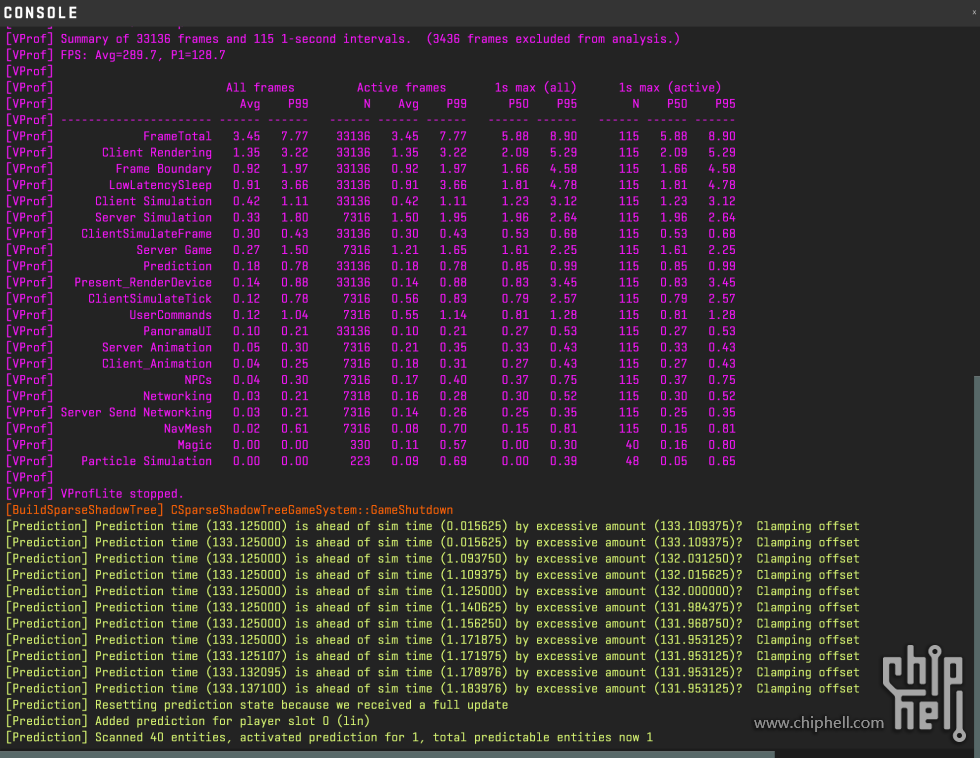Click the CONSOLE title text

click(x=41, y=13)
